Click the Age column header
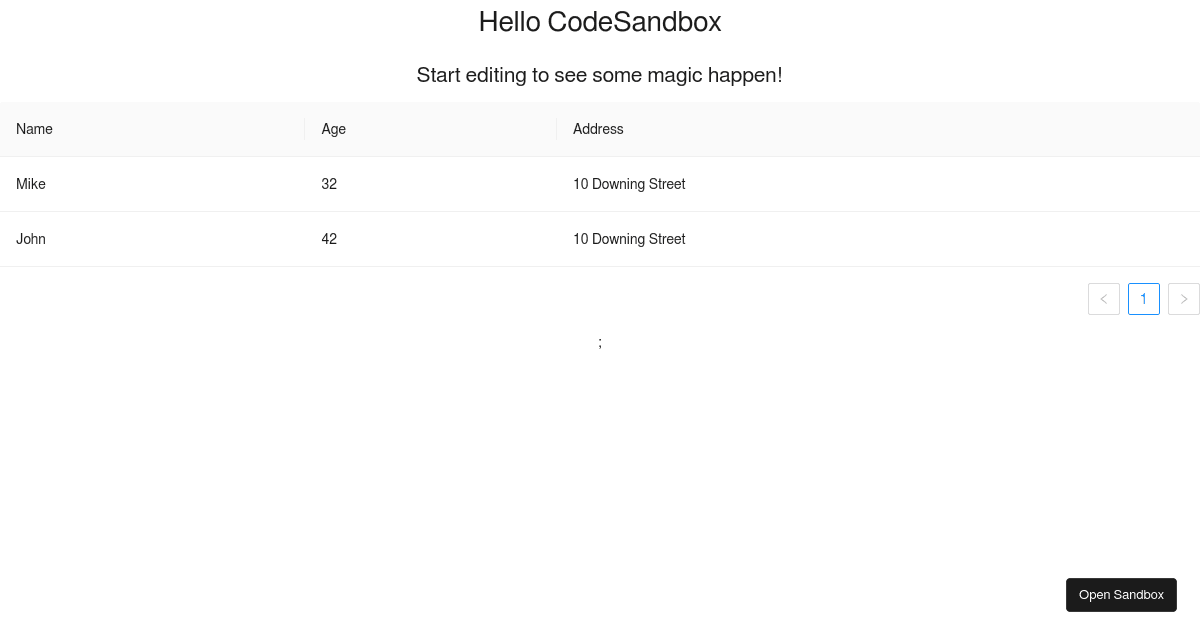The height and width of the screenshot is (630, 1200). click(431, 129)
